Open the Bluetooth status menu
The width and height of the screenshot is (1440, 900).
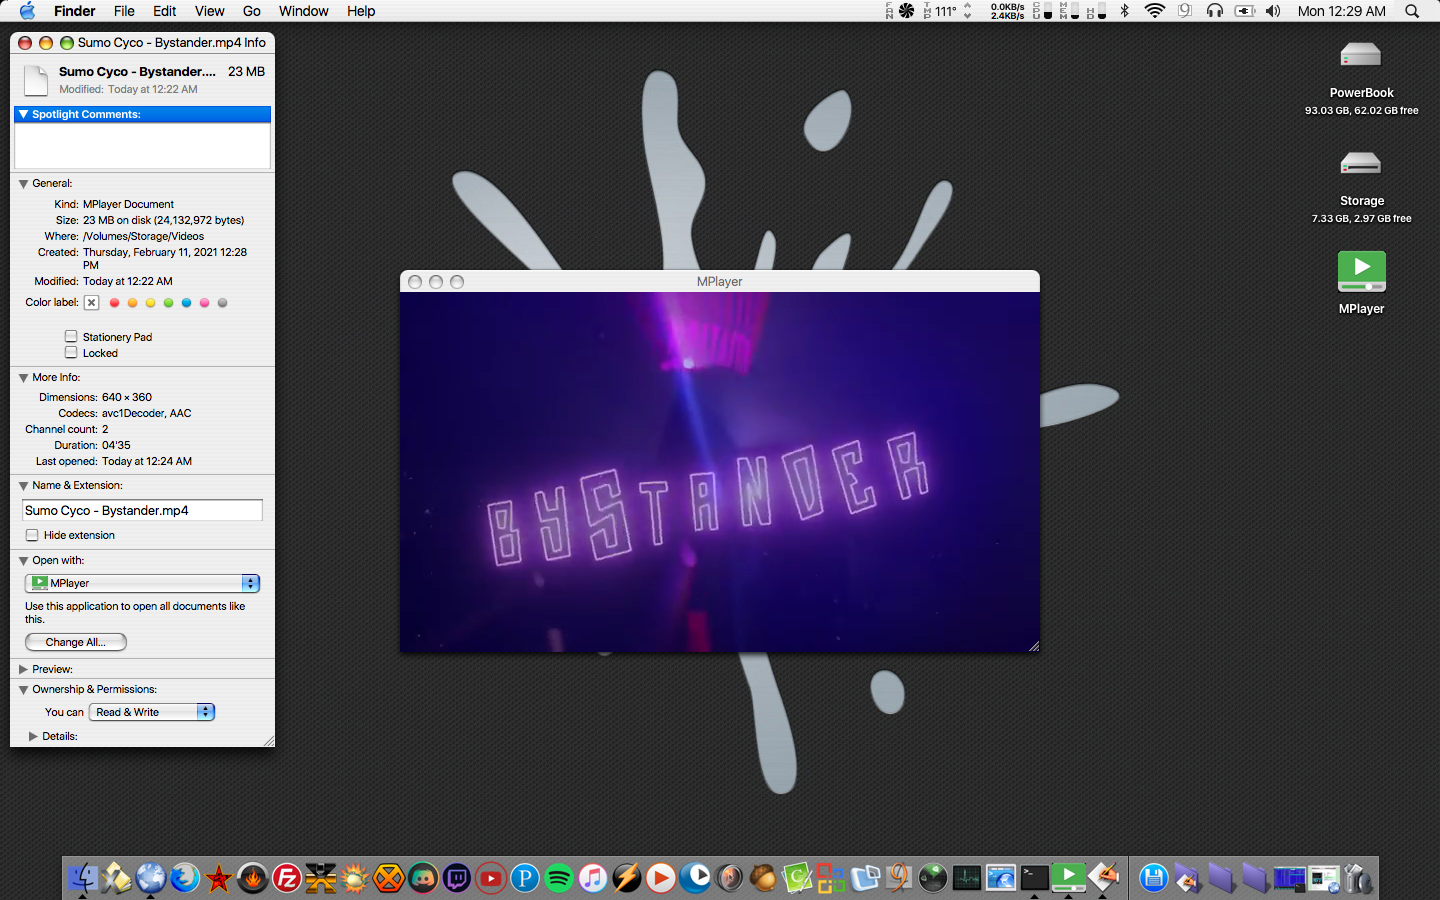coord(1124,11)
